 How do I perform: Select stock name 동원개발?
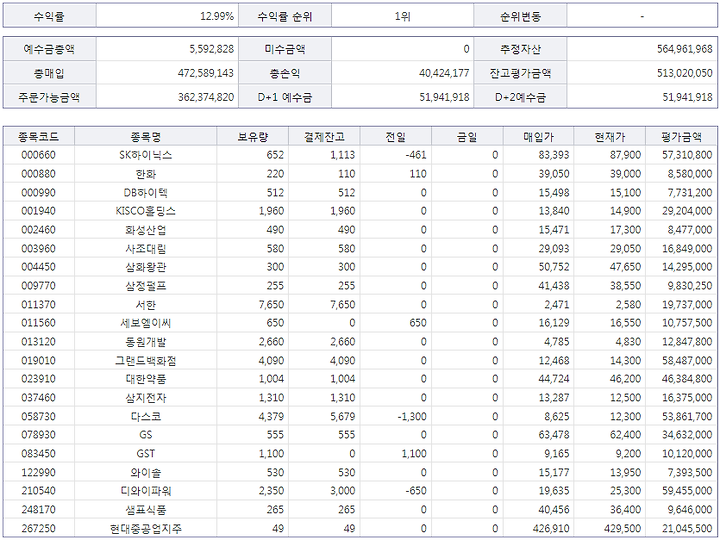(x=146, y=342)
